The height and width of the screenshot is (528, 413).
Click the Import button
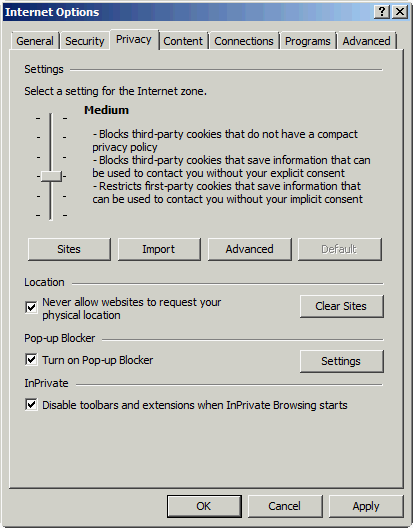(159, 249)
